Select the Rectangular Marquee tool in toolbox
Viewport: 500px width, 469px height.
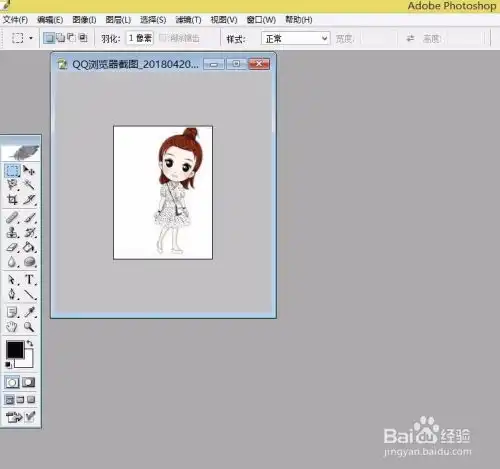tap(12, 171)
